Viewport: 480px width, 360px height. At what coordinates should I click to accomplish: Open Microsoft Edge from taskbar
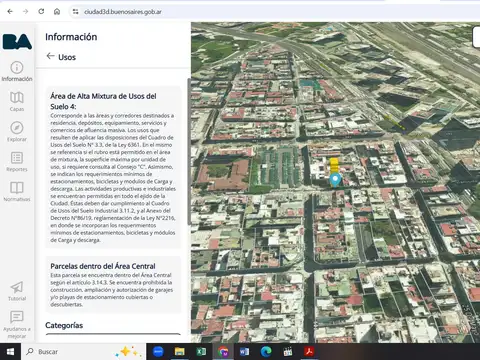pyautogui.click(x=266, y=352)
